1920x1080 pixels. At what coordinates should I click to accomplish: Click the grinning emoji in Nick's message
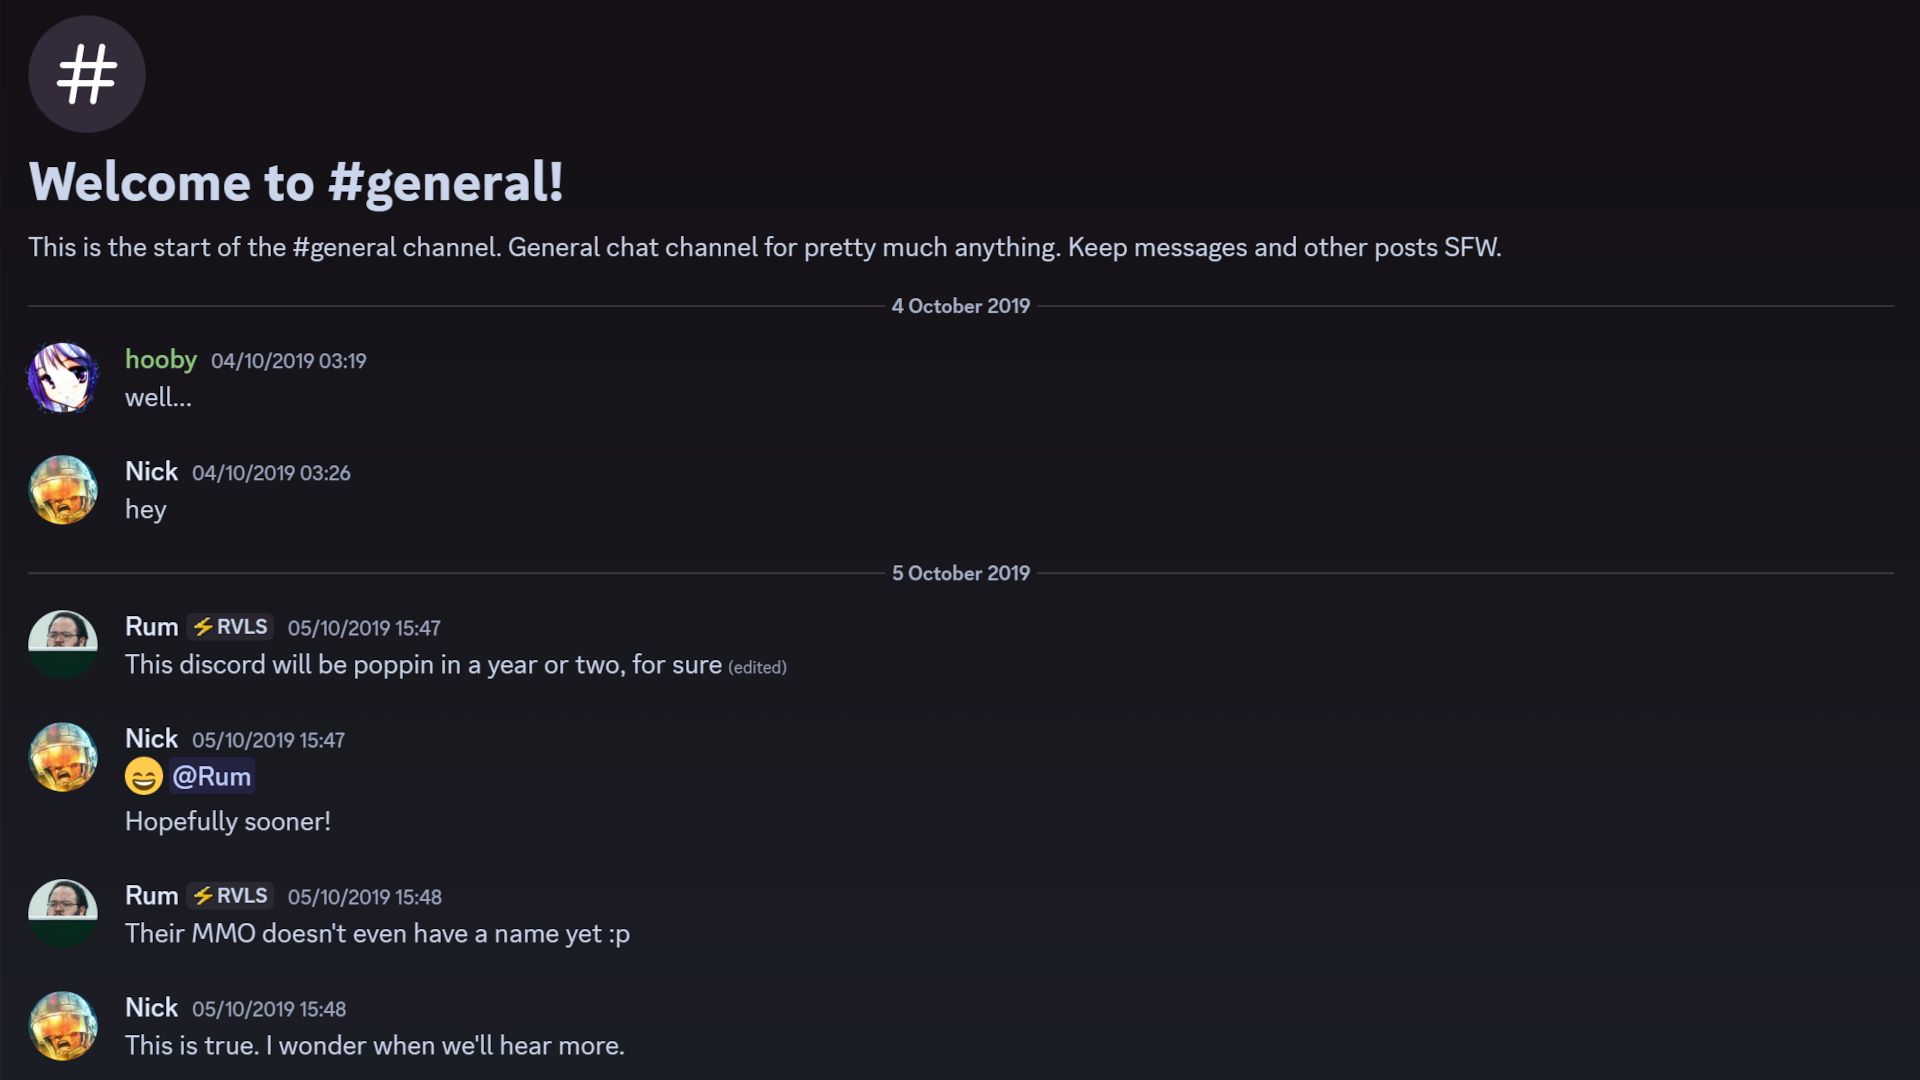[143, 776]
